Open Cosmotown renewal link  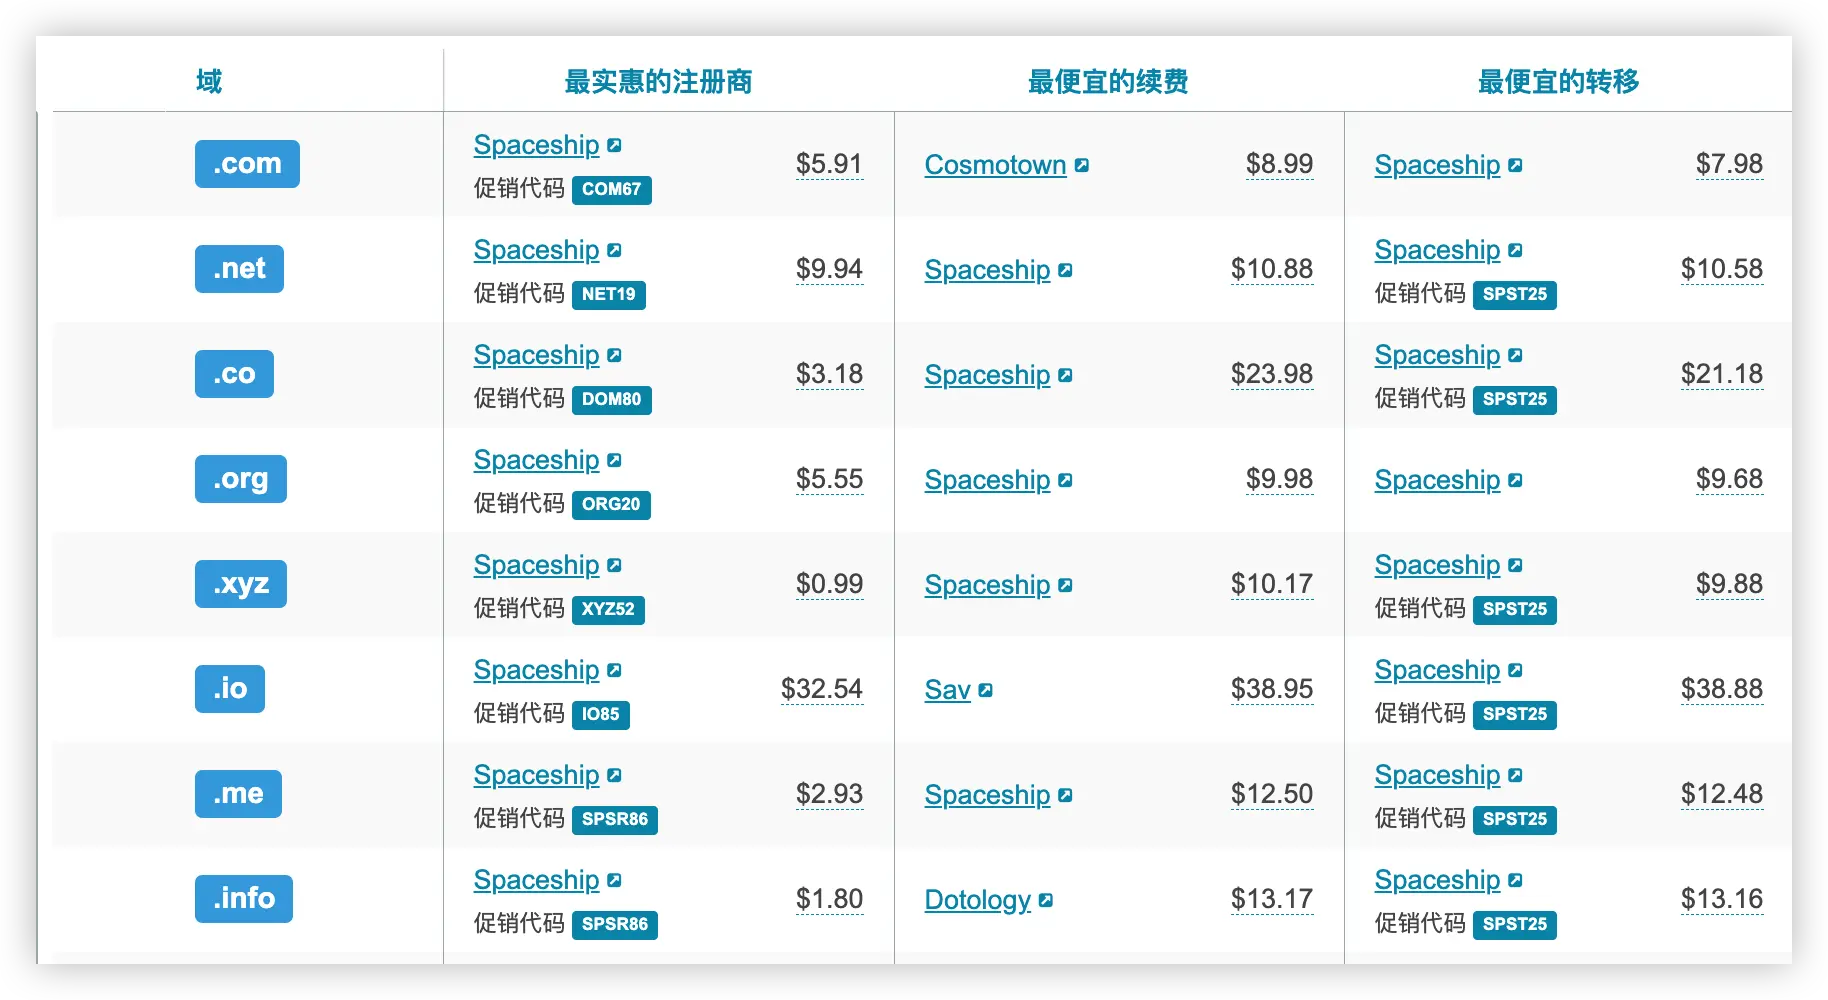(995, 165)
